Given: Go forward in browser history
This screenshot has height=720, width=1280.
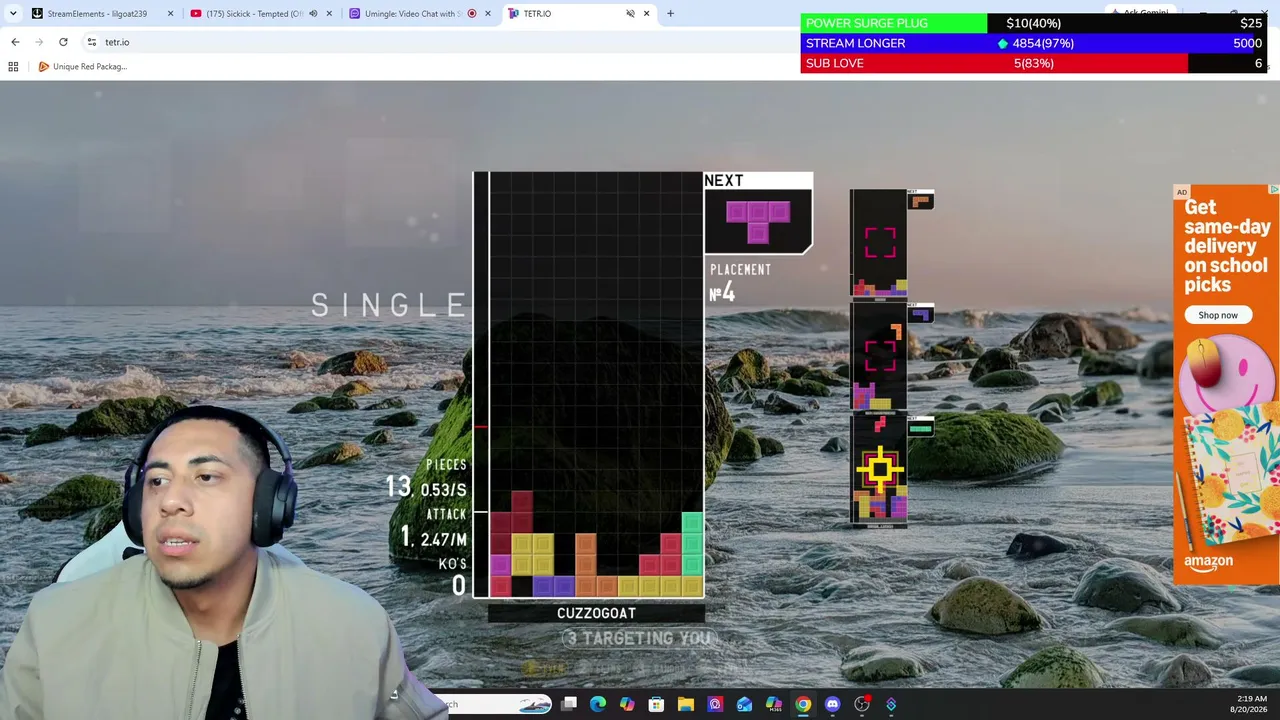Looking at the screenshot, I should pos(39,42).
